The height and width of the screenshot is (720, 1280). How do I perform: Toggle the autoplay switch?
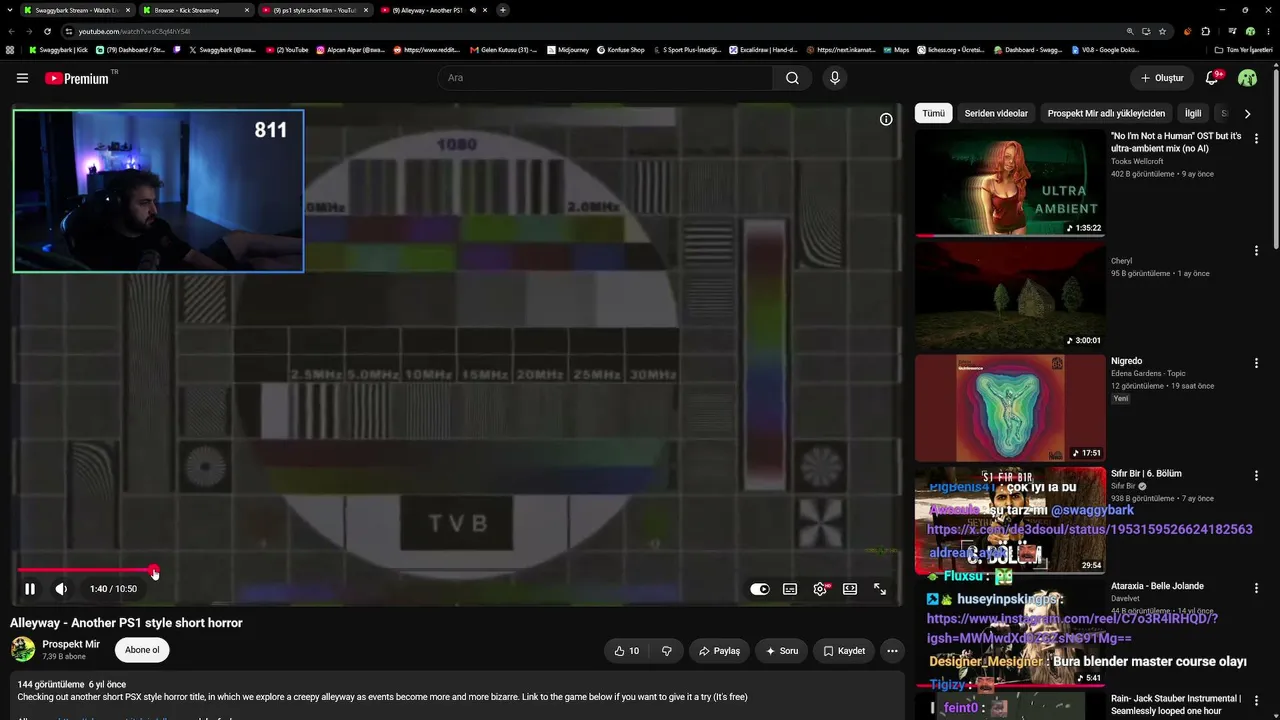pos(760,589)
